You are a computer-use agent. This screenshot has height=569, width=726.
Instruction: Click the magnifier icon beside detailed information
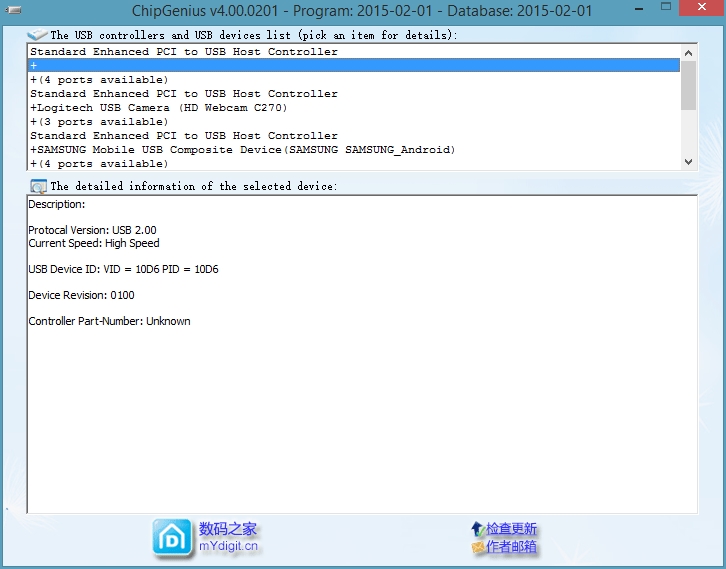pos(38,186)
